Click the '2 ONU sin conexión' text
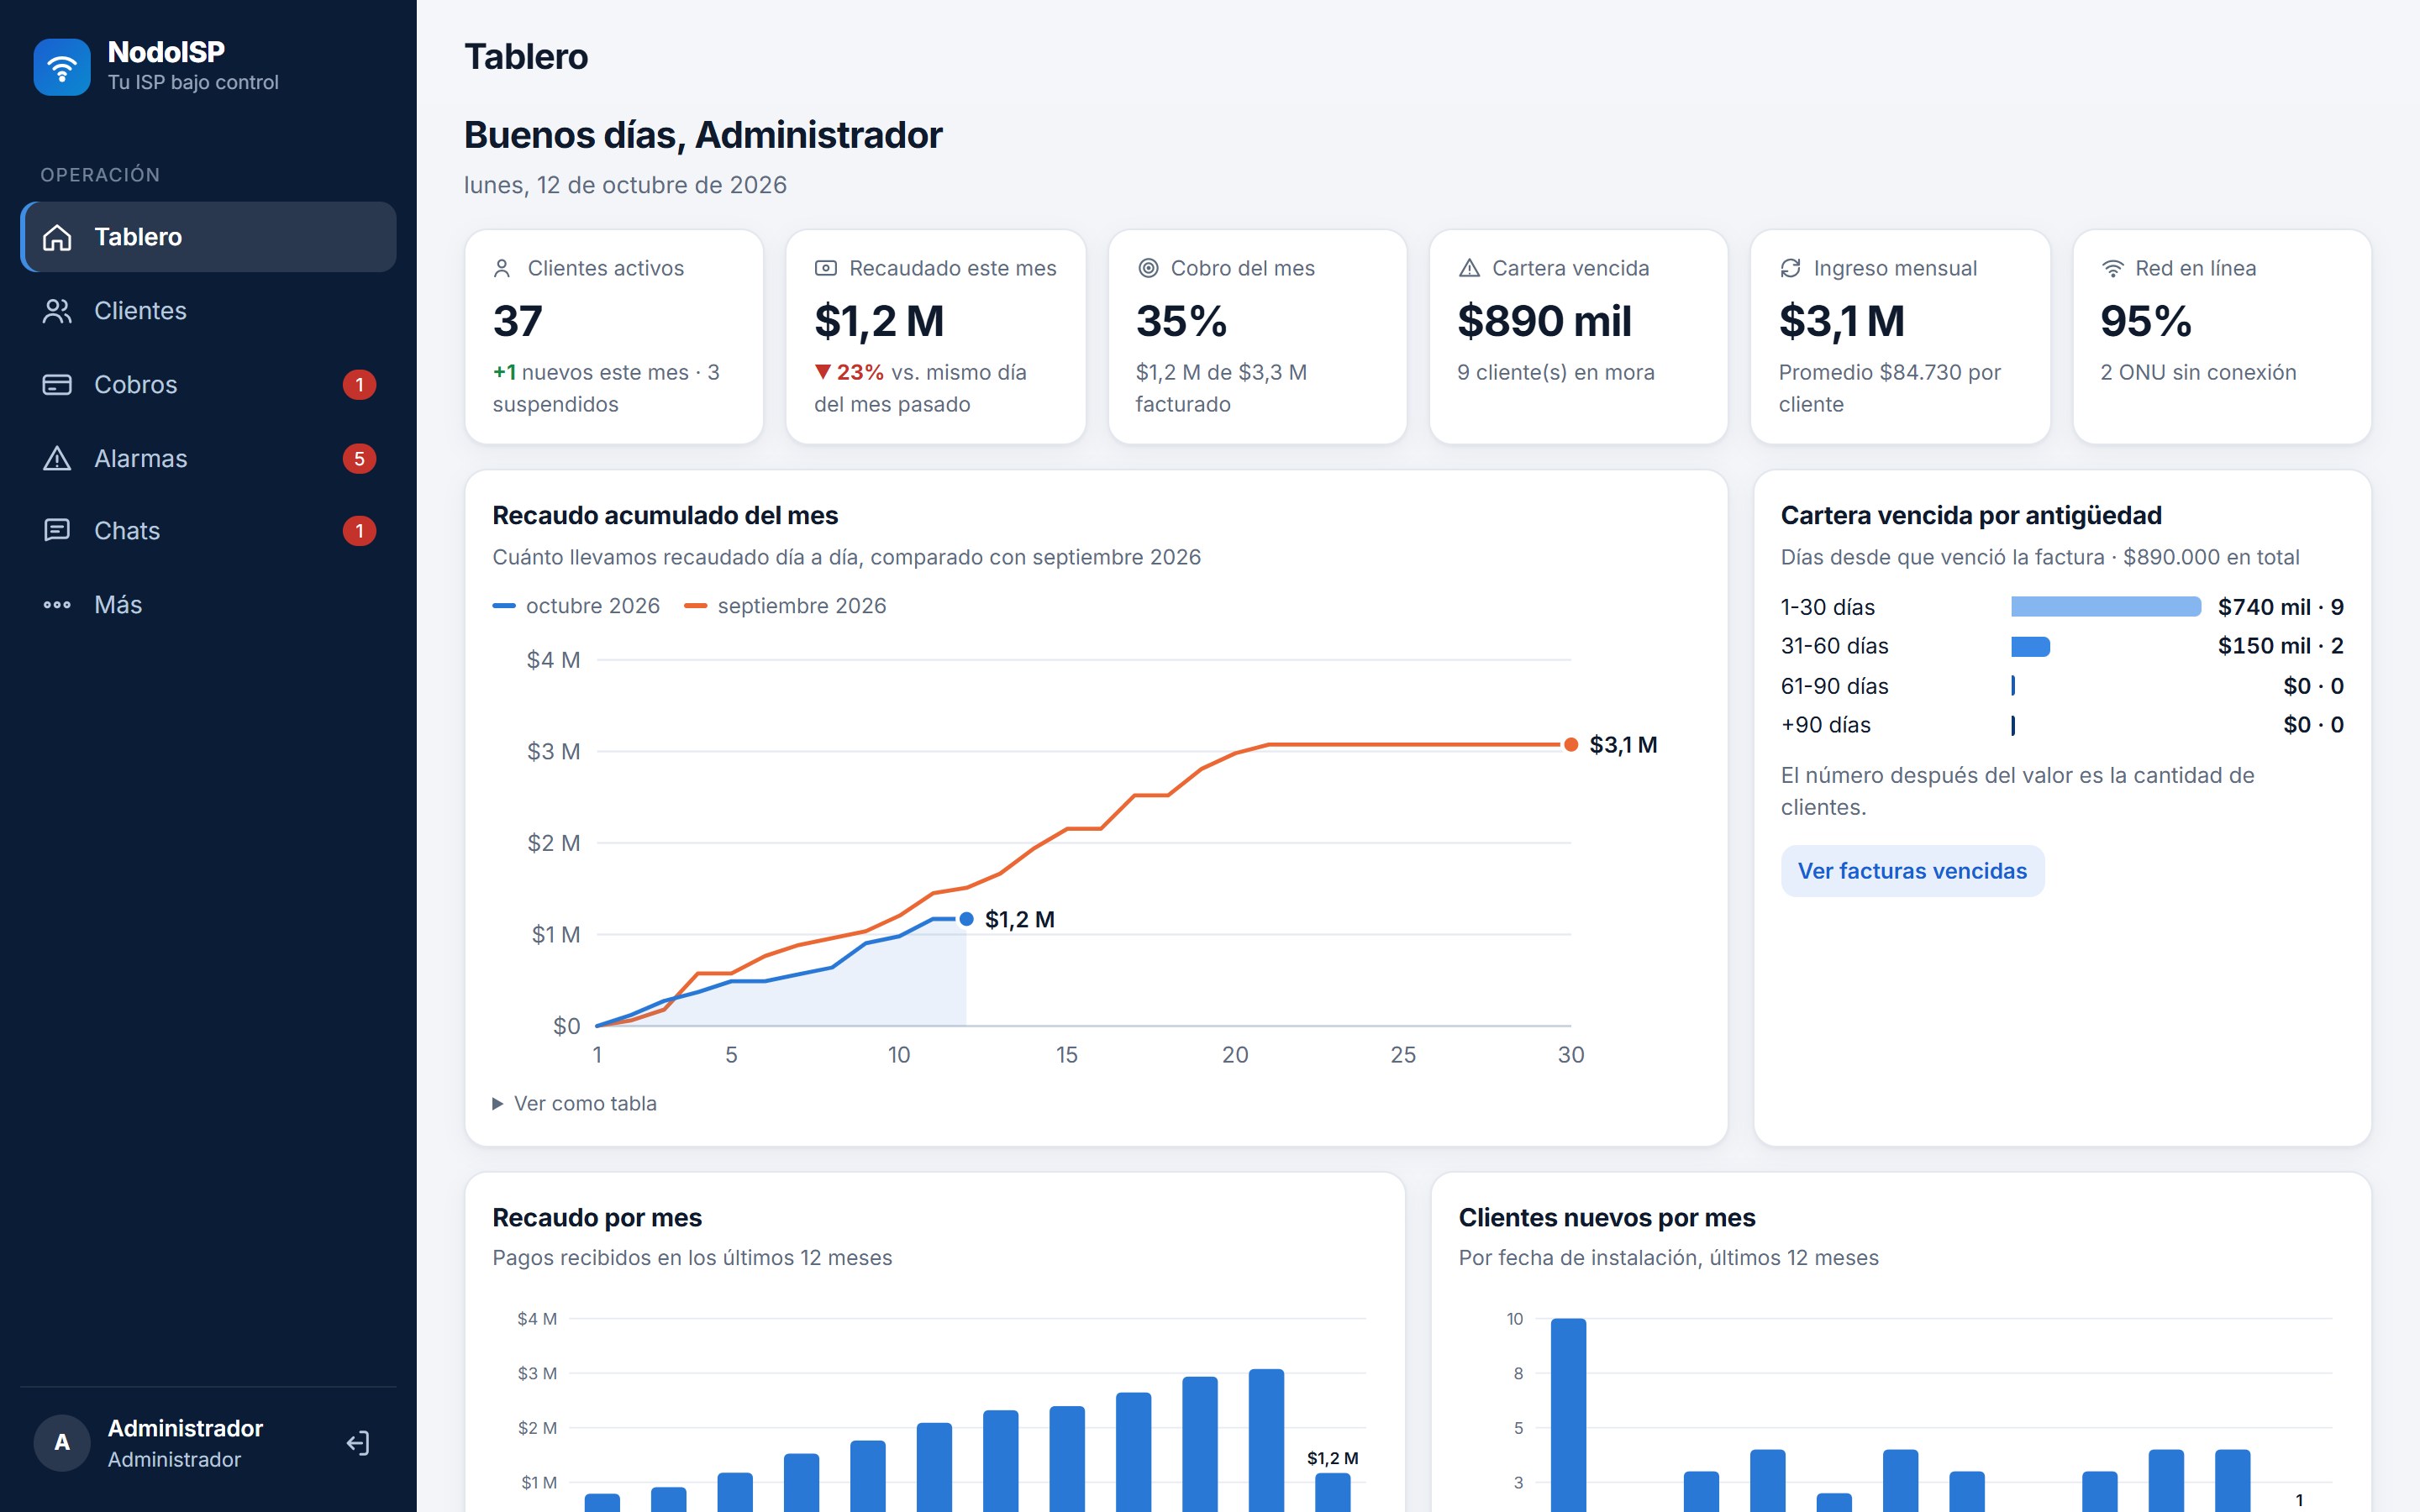Viewport: 2420px width, 1512px height. 2198,373
